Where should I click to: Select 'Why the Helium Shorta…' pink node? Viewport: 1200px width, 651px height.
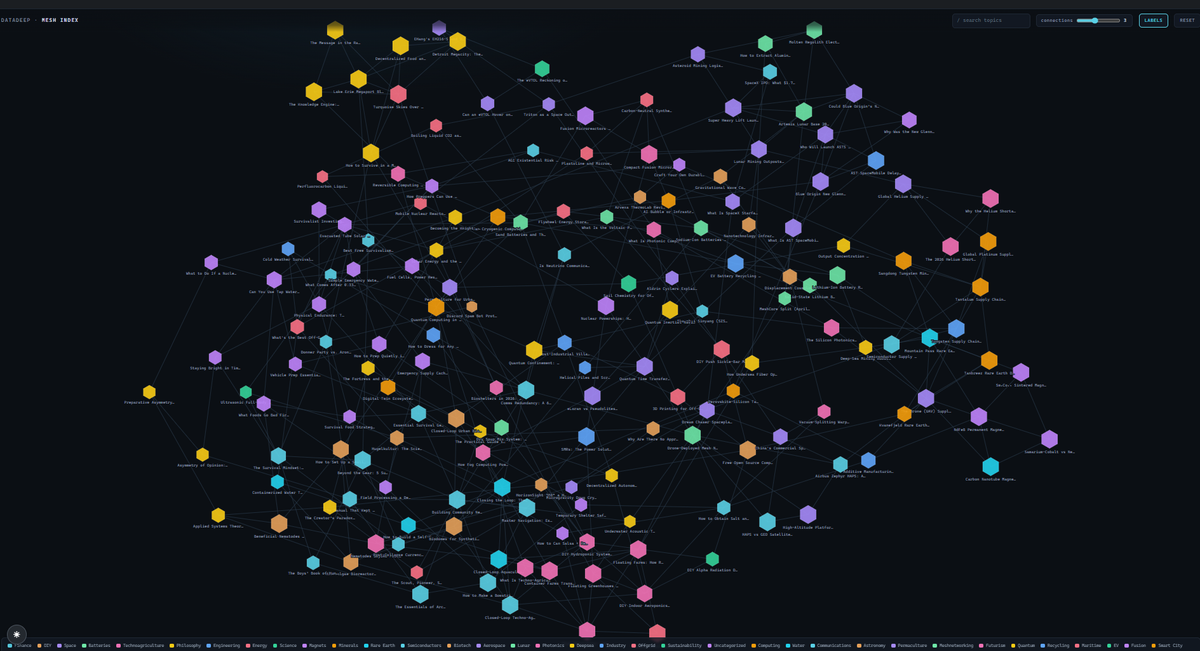[x=990, y=199]
